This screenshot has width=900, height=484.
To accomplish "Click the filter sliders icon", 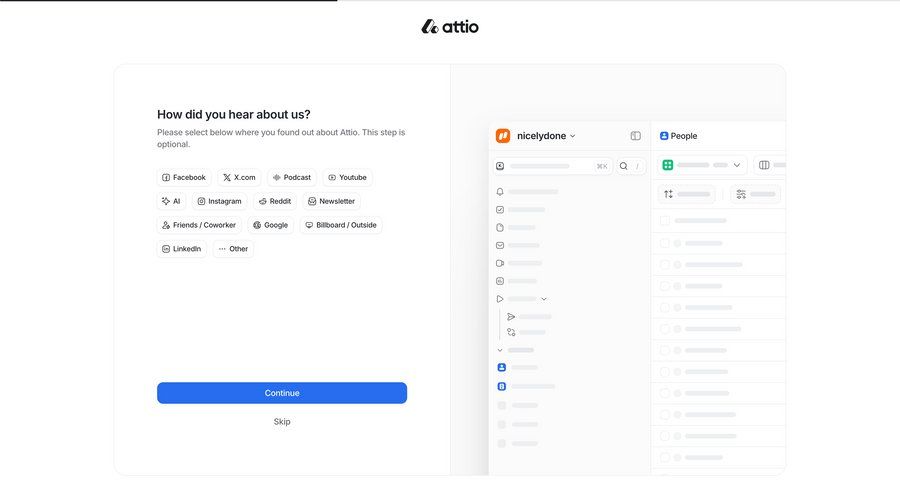I will point(741,195).
